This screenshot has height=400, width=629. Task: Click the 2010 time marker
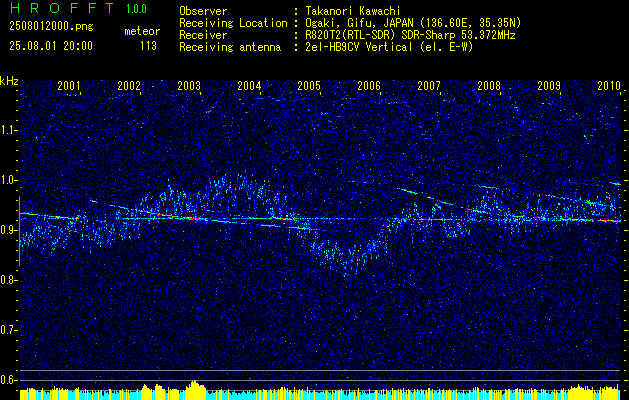coord(609,85)
